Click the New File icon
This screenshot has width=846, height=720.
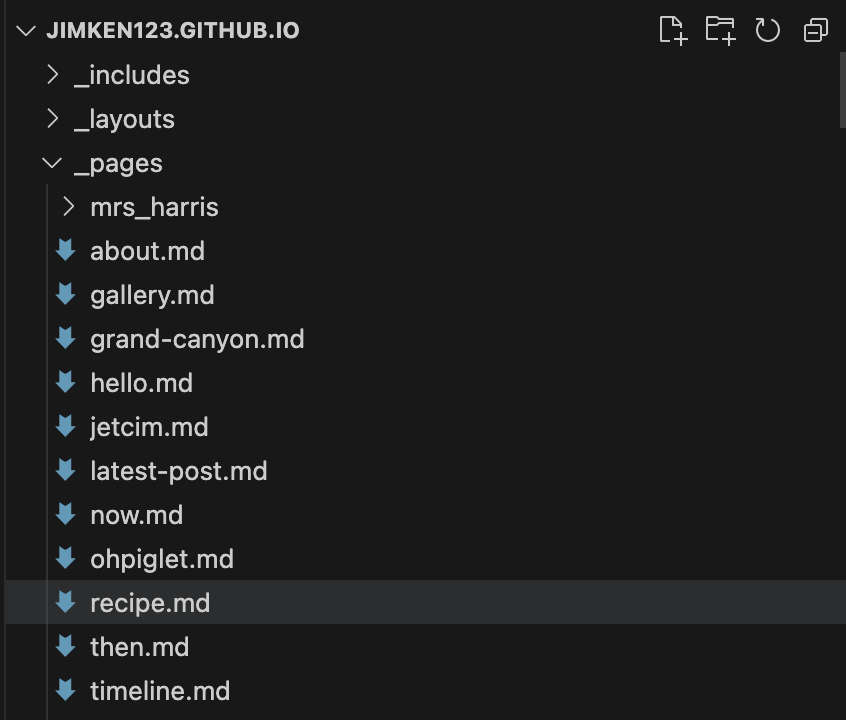coord(673,30)
